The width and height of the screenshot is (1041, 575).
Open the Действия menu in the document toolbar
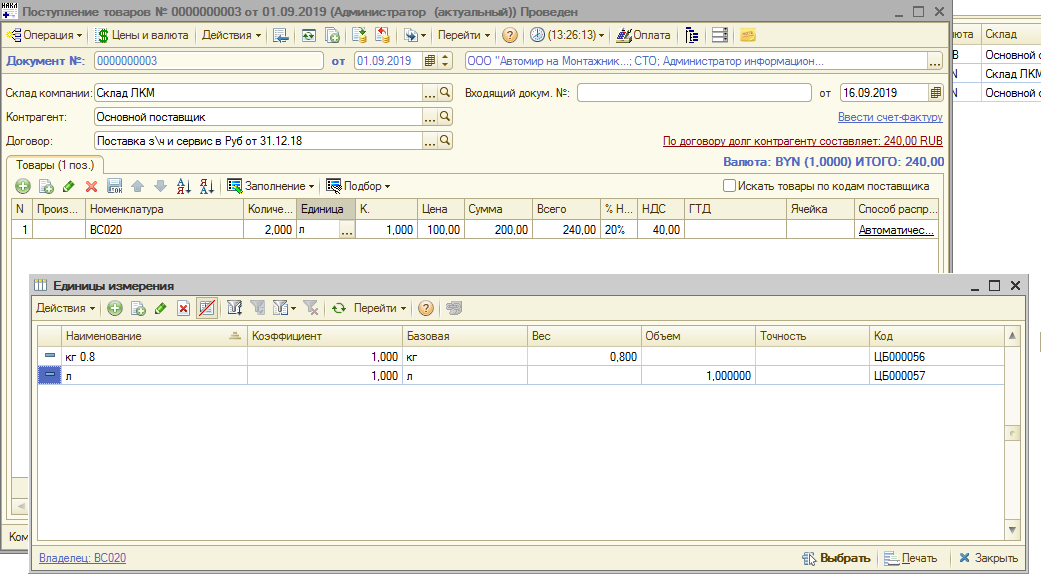231,35
